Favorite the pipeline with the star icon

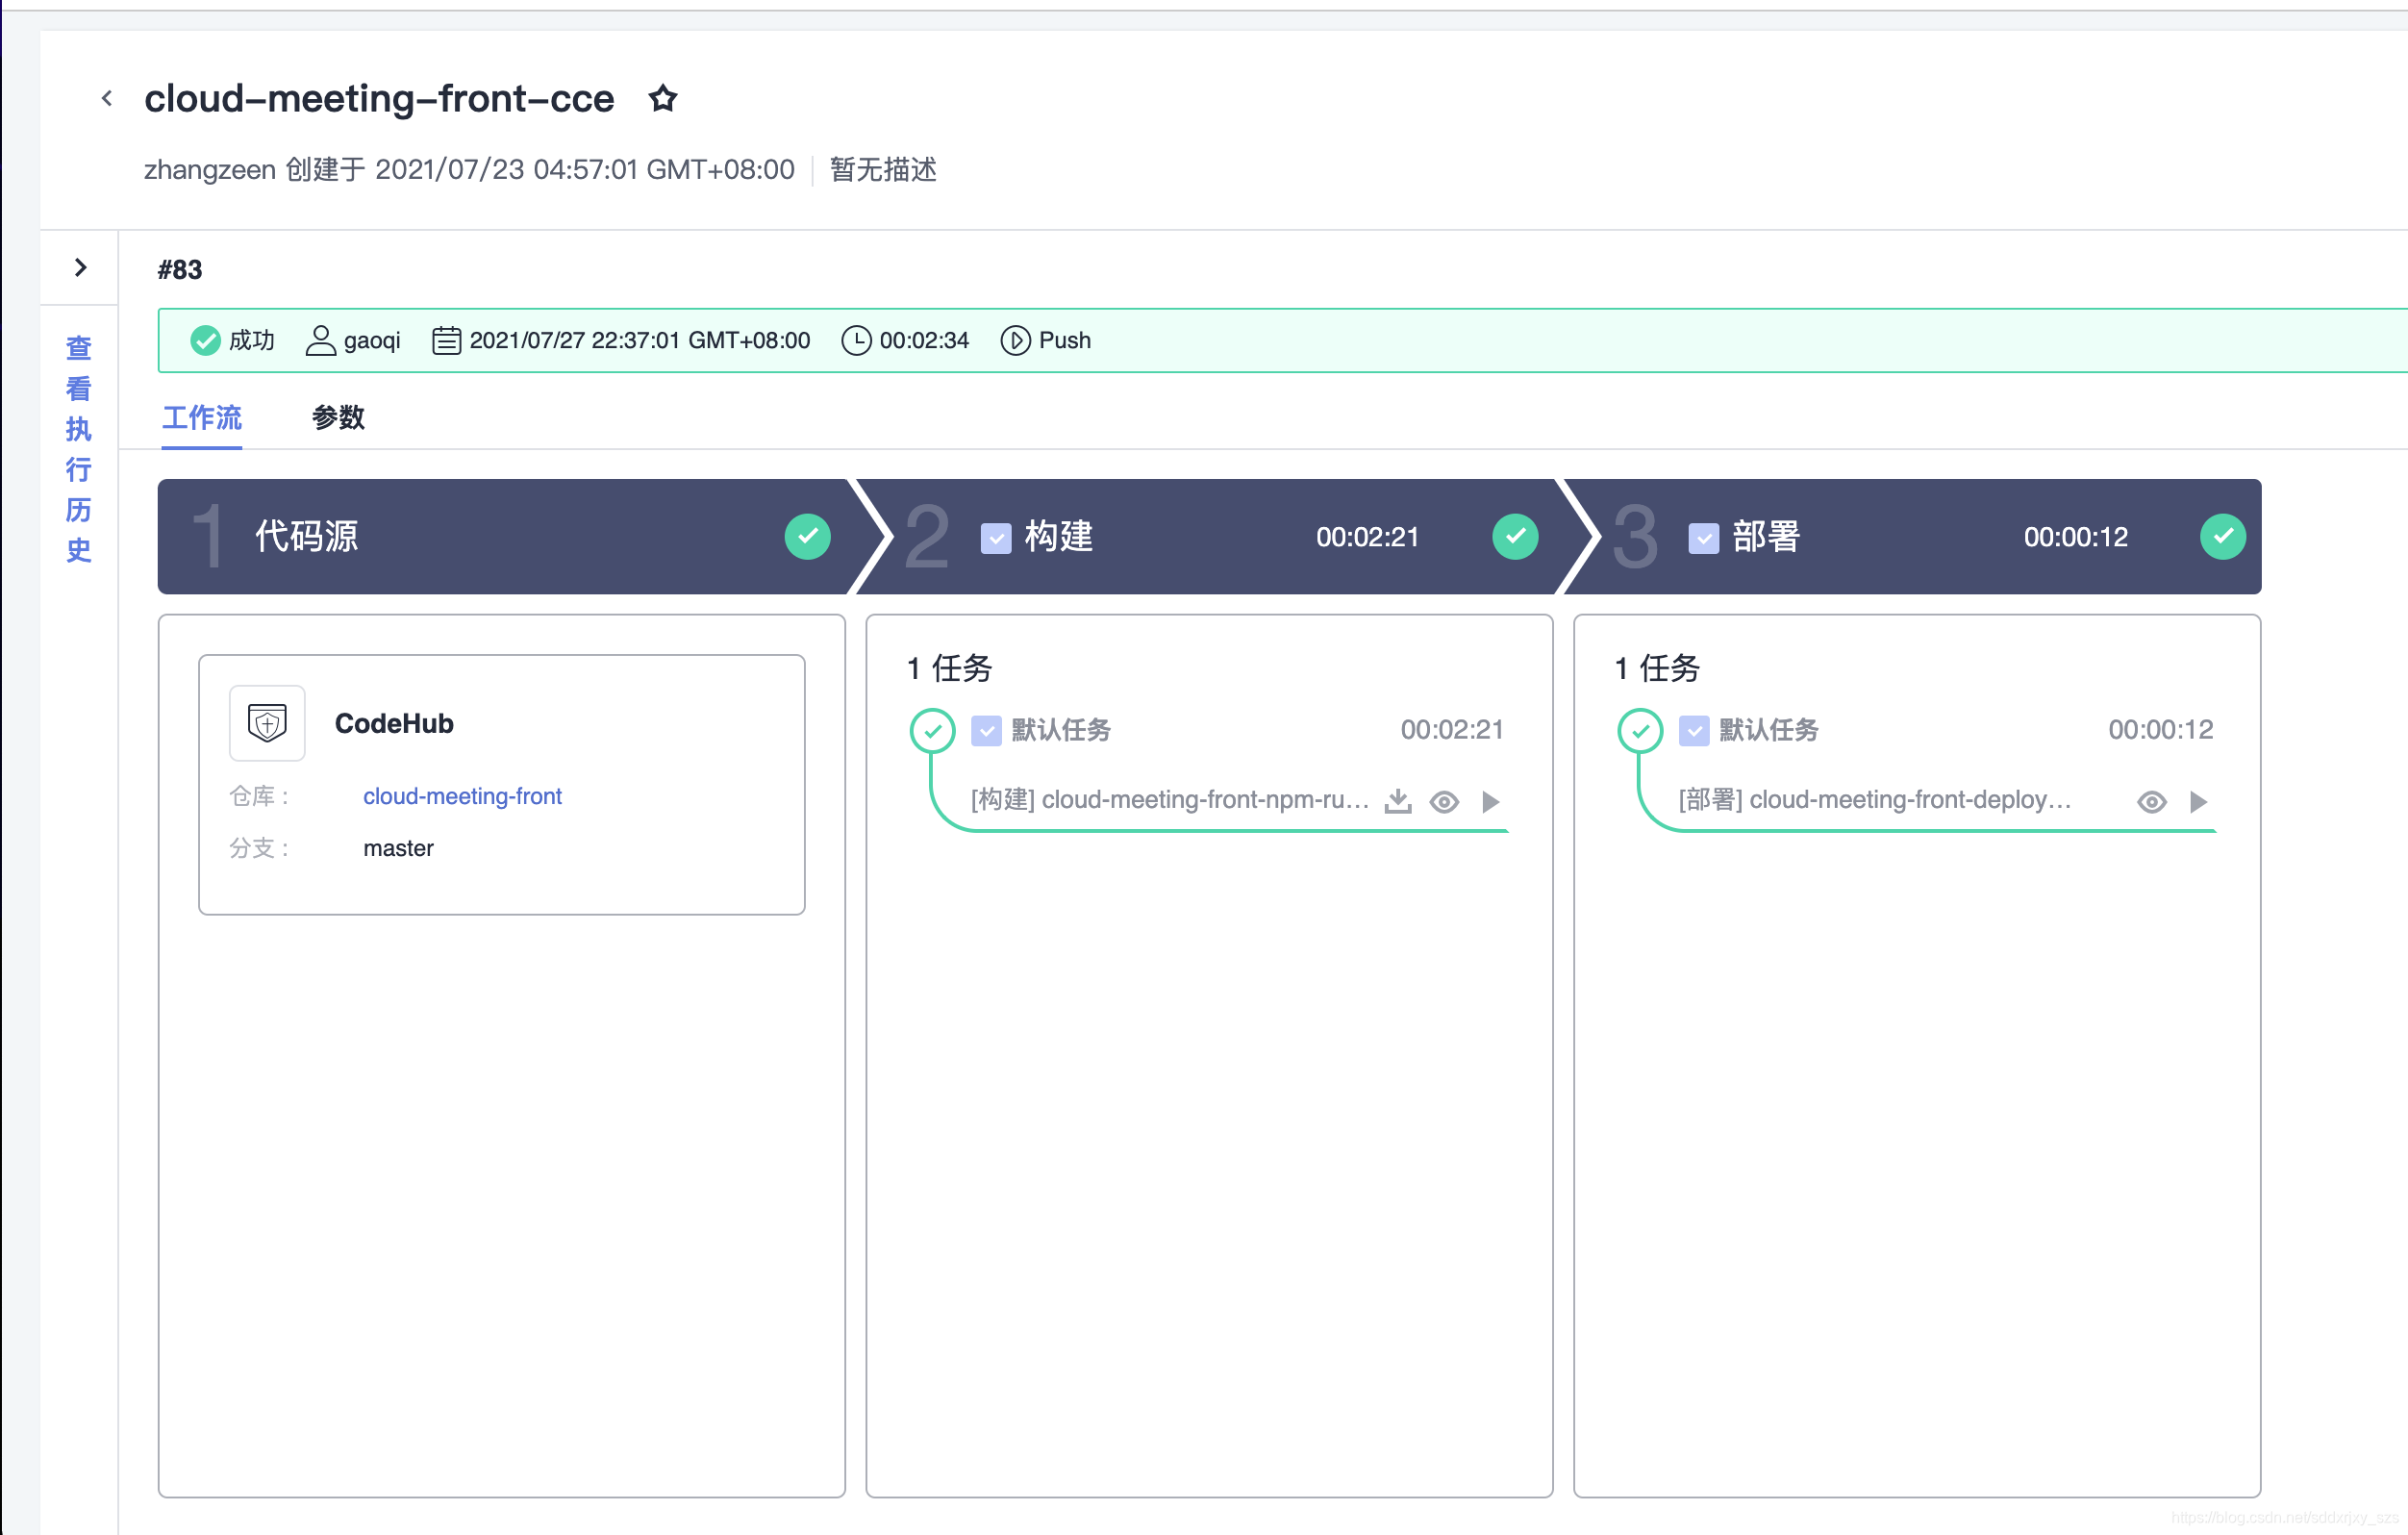[662, 98]
